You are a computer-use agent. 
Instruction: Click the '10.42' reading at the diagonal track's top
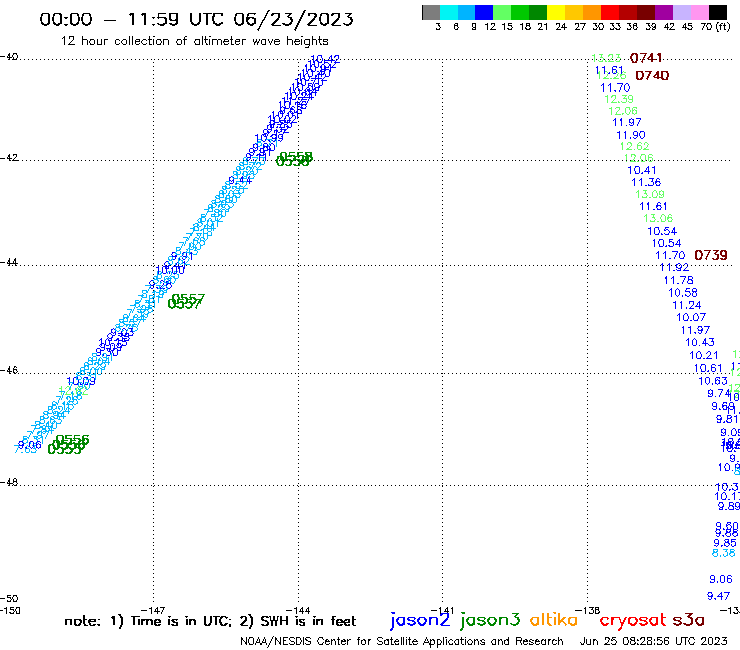click(x=325, y=60)
